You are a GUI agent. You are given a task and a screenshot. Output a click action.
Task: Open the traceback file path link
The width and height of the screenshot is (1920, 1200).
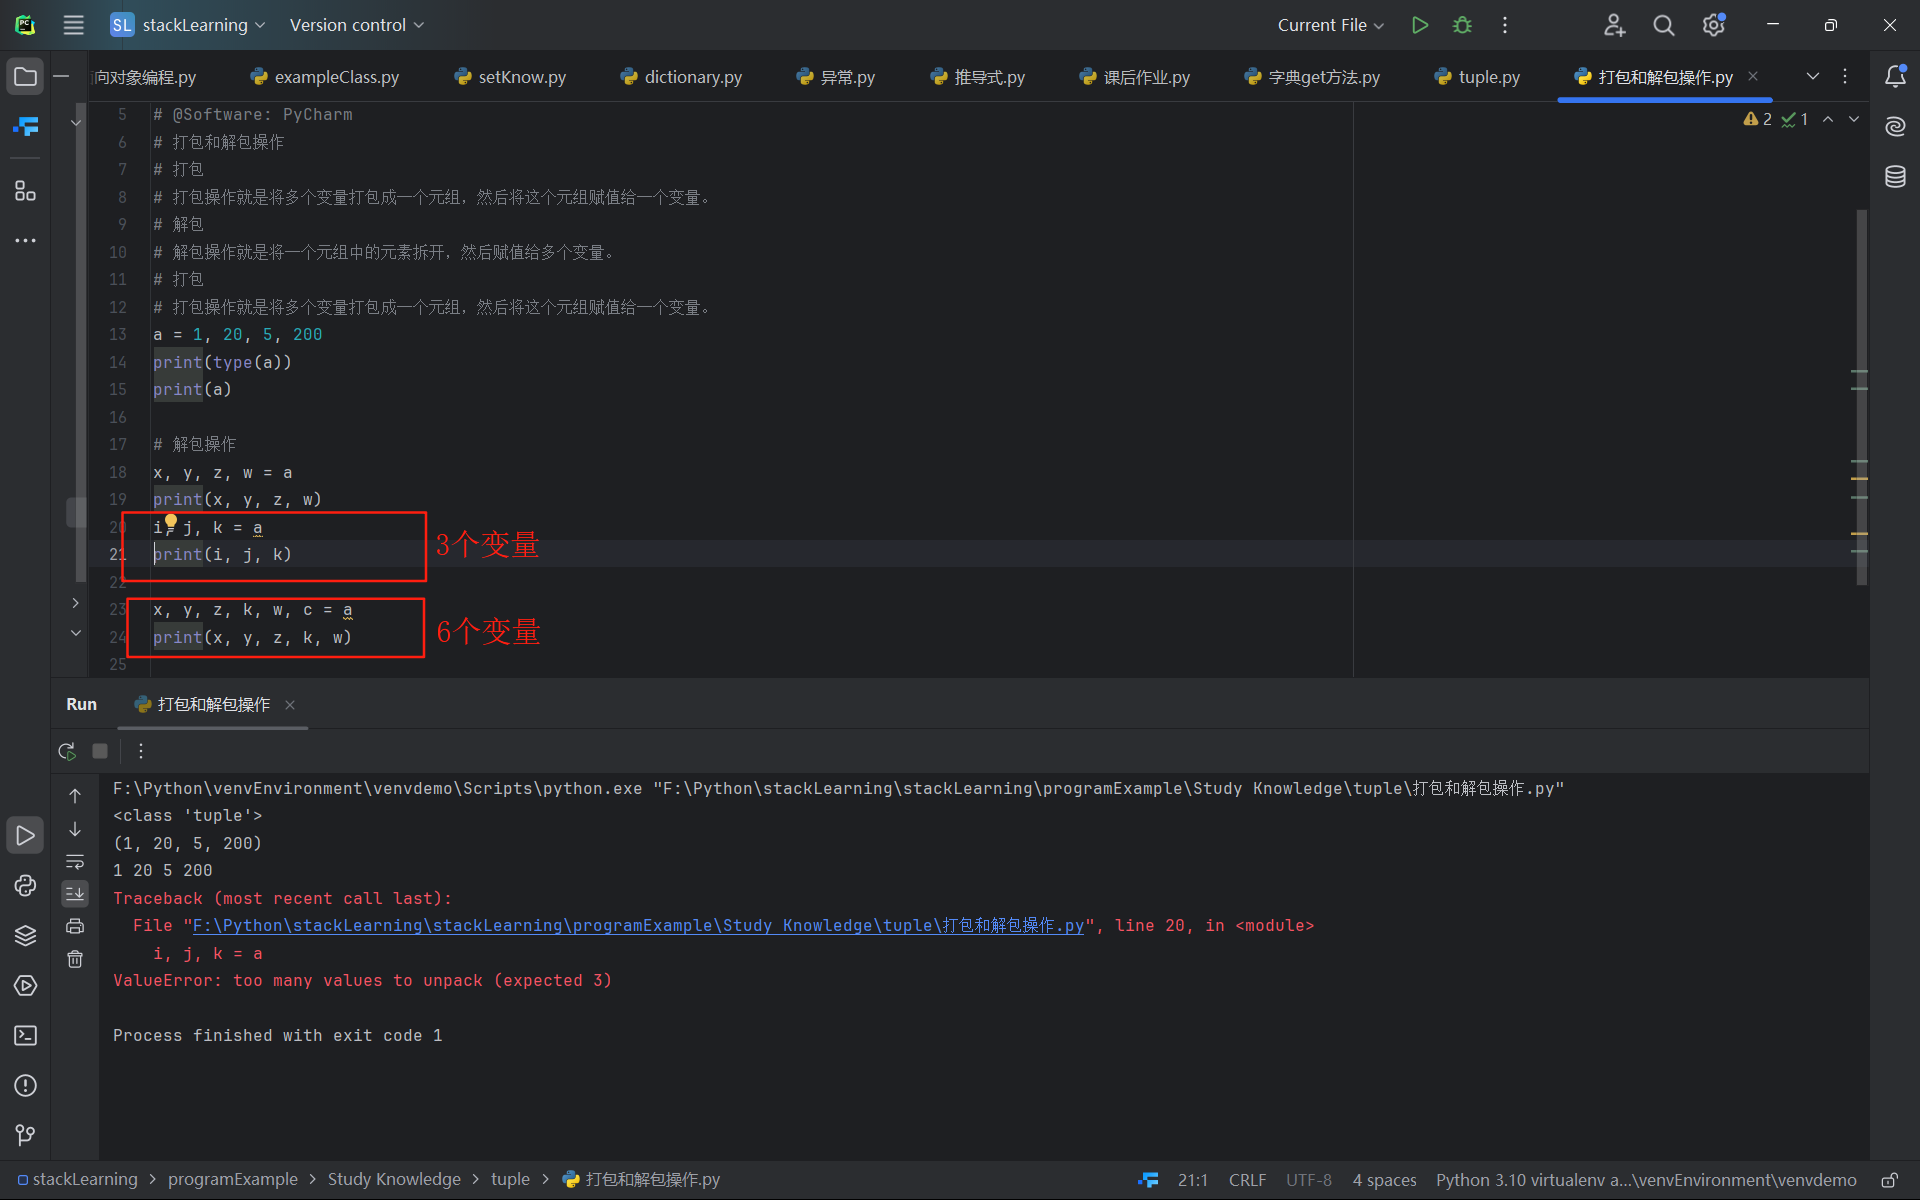(638, 926)
